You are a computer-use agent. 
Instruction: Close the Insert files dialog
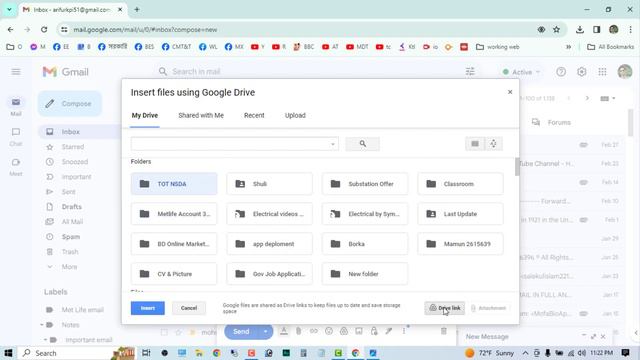pos(510,92)
